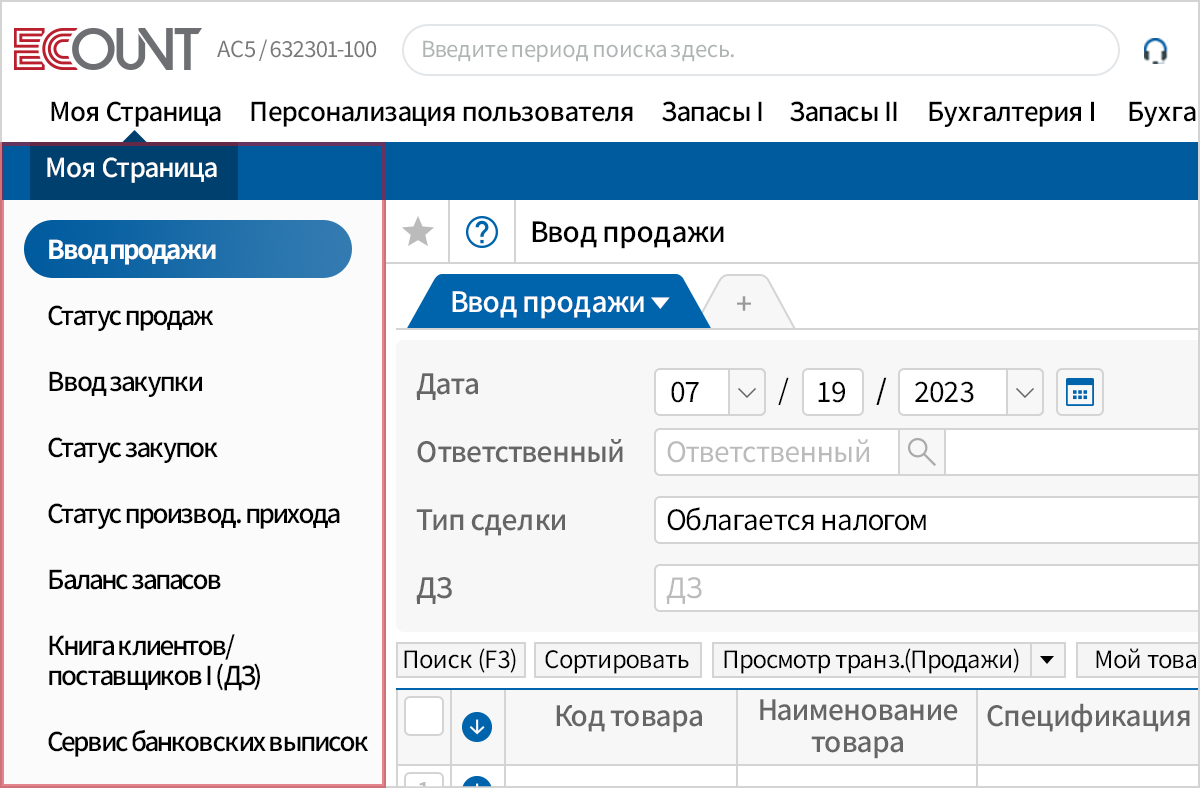Search for Ответственный using the magnifier icon

click(921, 452)
